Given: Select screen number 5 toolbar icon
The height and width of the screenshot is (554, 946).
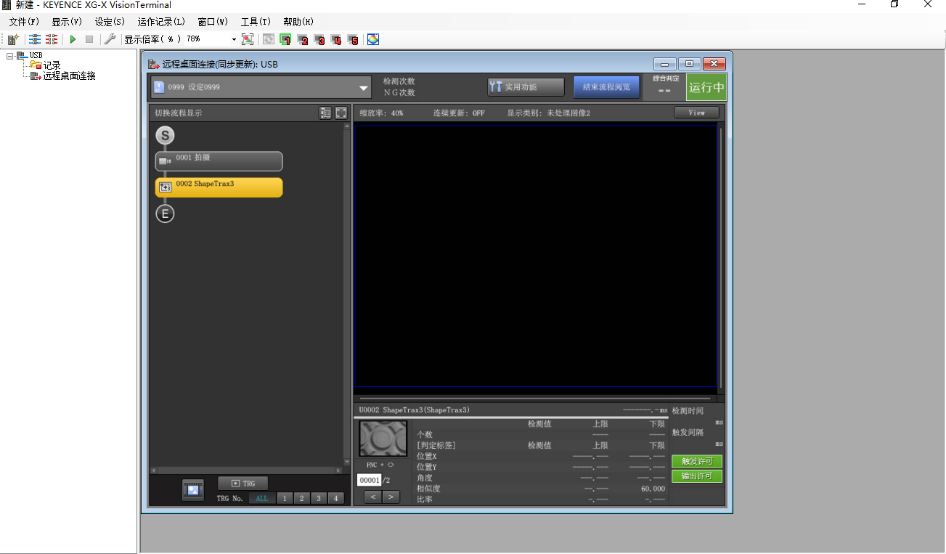Looking at the screenshot, I should [x=353, y=39].
